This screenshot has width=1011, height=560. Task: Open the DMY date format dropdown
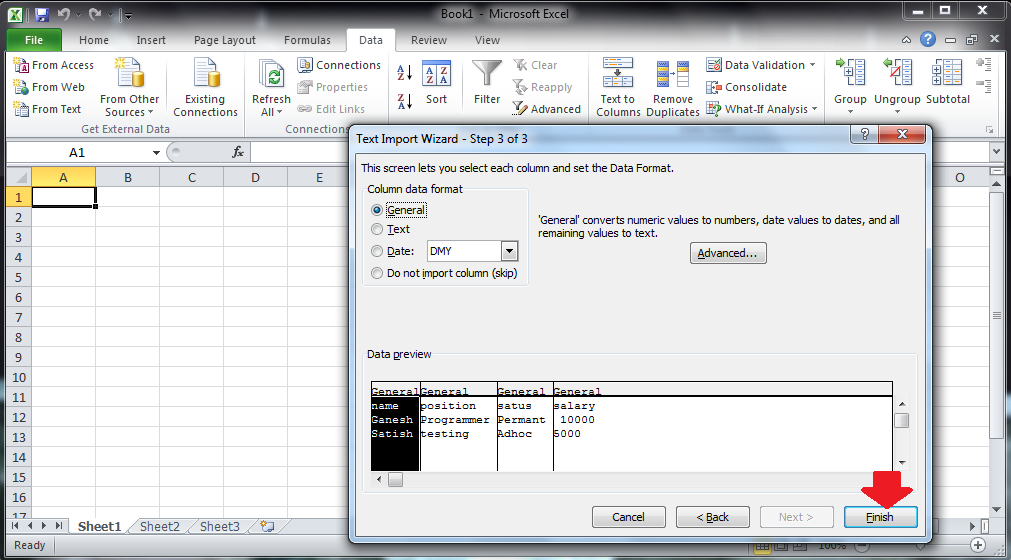pos(509,251)
